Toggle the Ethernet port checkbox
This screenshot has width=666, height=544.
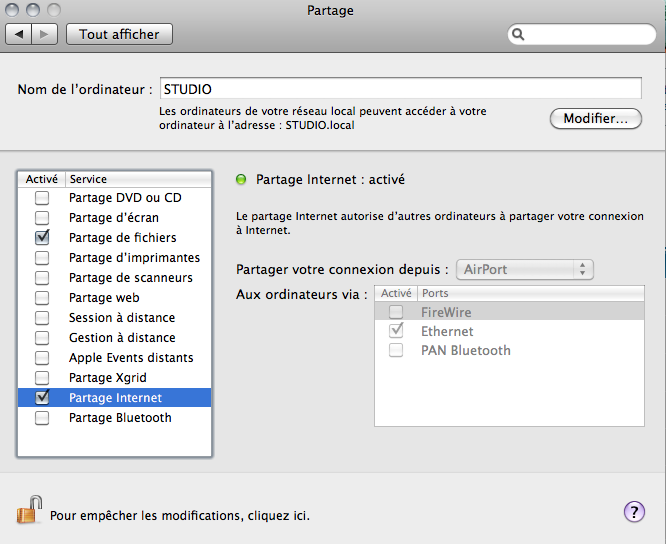[x=397, y=331]
